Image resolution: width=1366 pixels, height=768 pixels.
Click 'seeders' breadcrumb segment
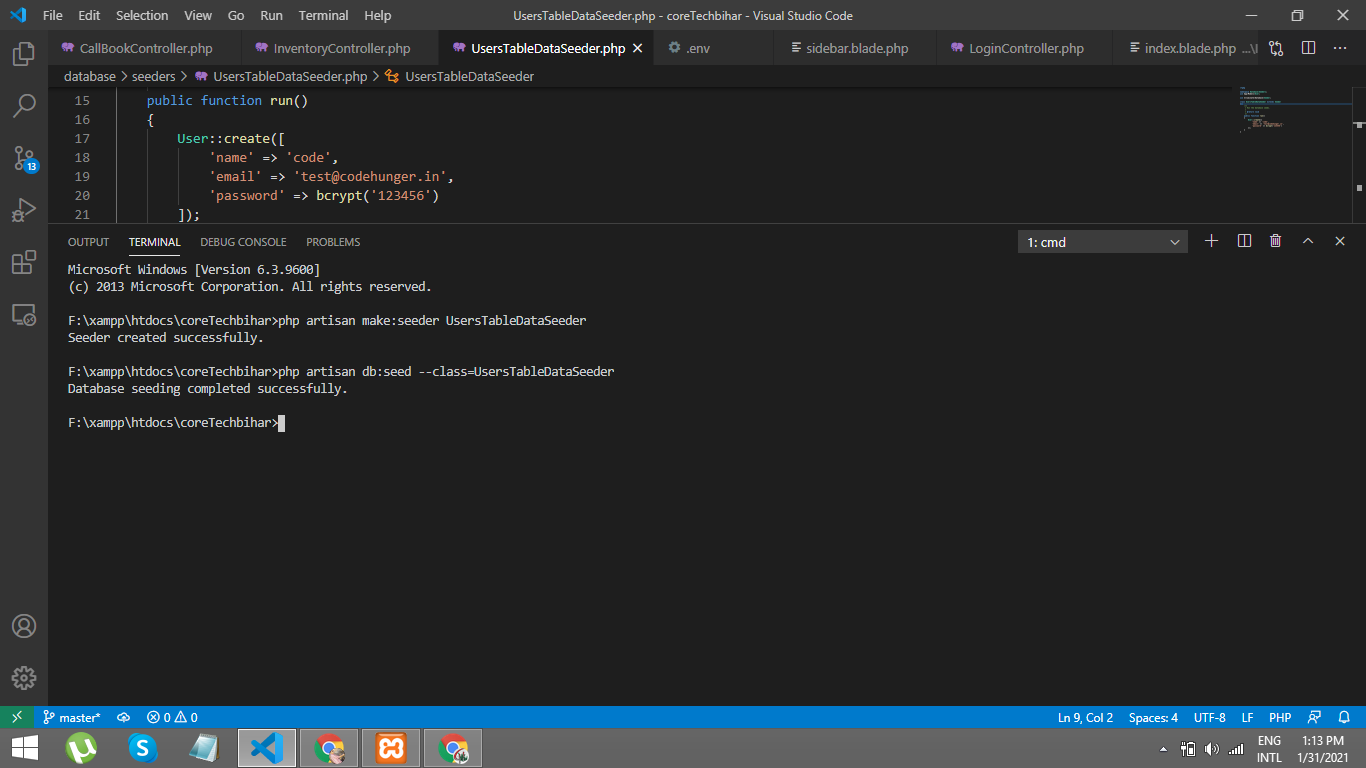pos(154,76)
